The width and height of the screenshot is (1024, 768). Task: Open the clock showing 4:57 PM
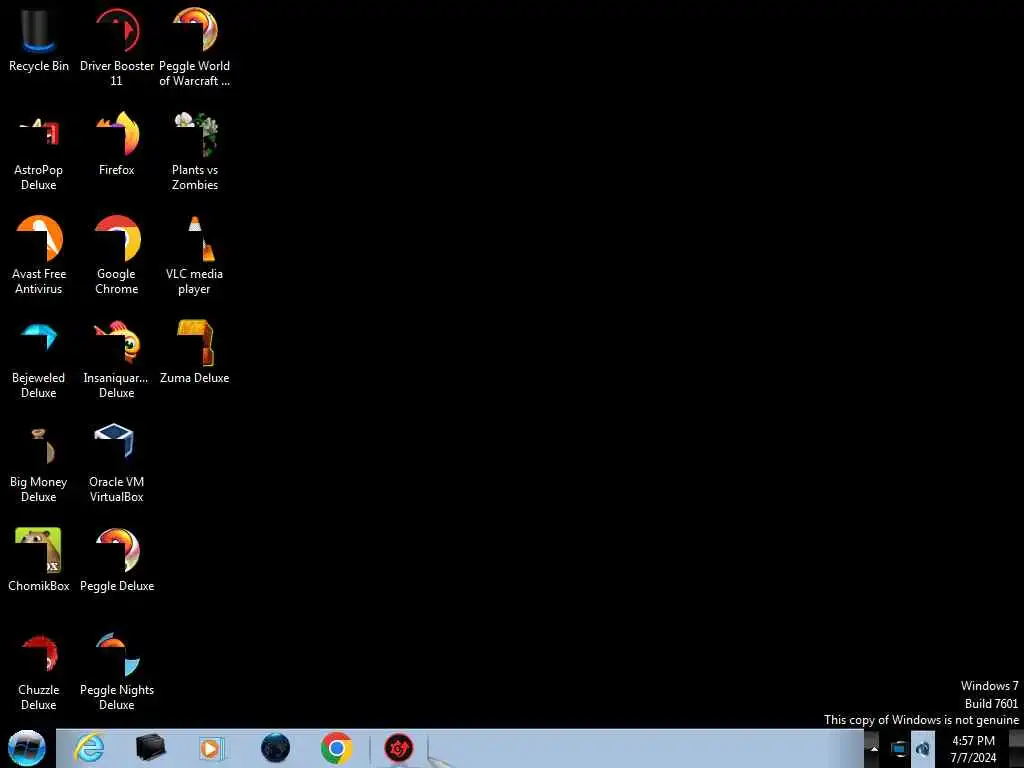click(973, 749)
